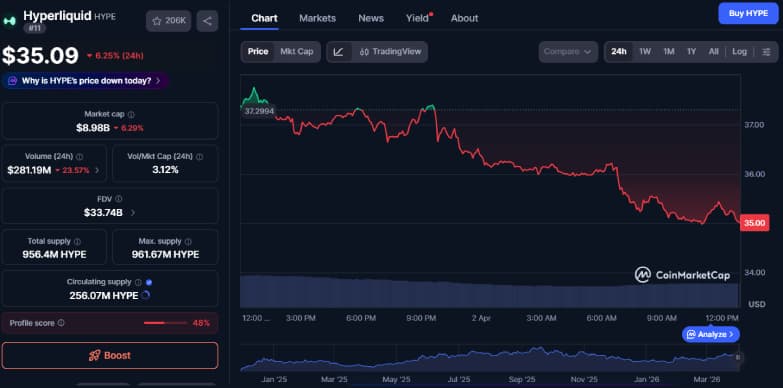Click the AI icon beside Why is HYPE's price down
Viewport: 783px width, 388px height.
point(13,81)
